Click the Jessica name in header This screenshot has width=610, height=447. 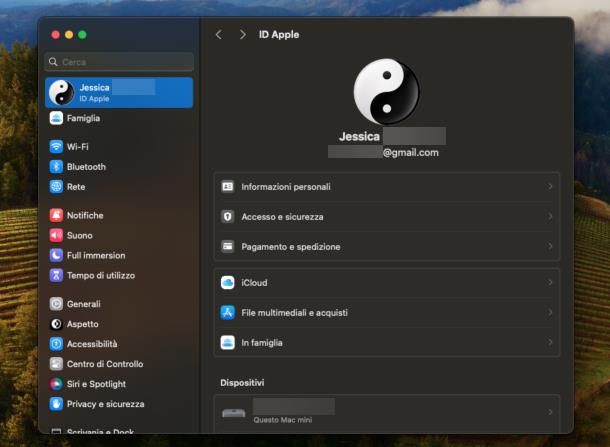pyautogui.click(x=359, y=137)
